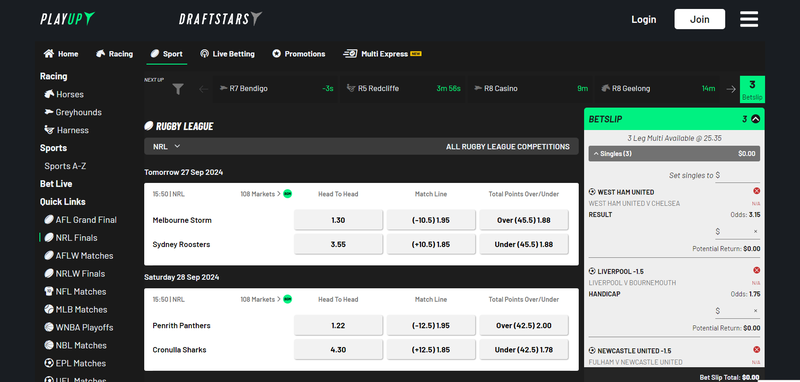Click the PlayUp logo
This screenshot has width=800, height=382.
tap(68, 19)
